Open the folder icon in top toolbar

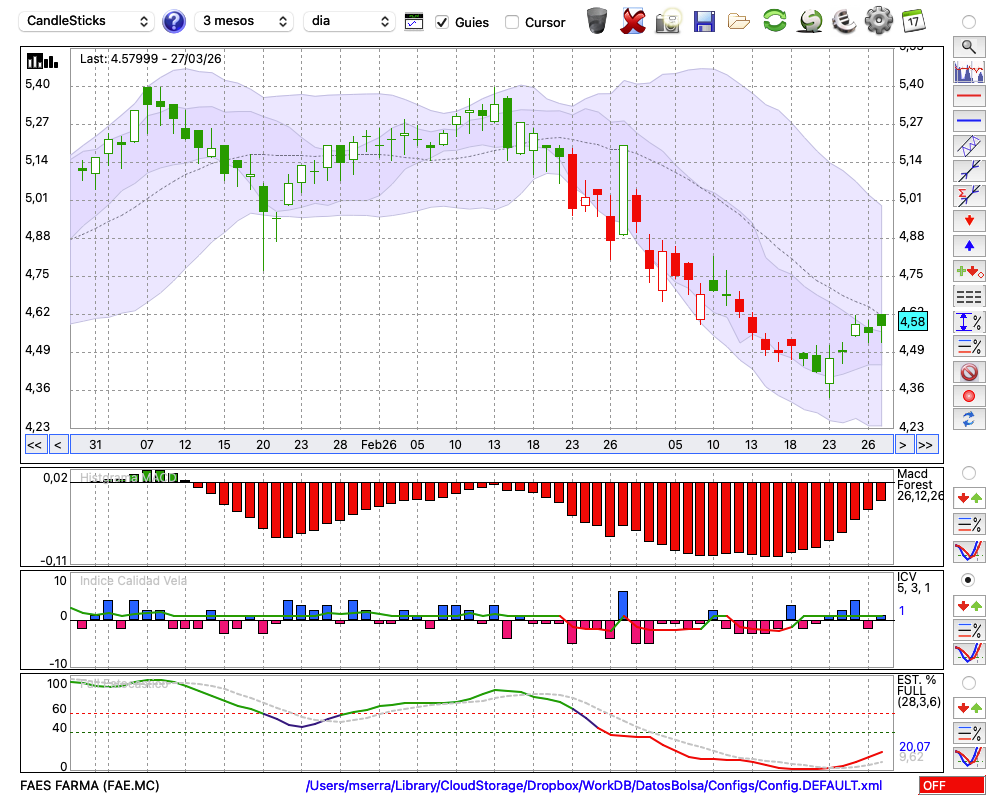point(739,20)
